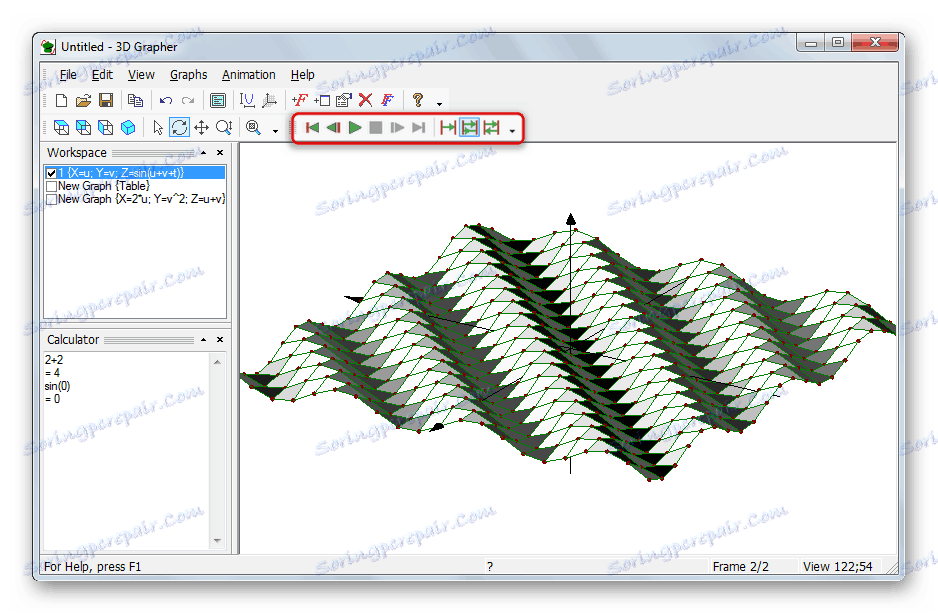Open a file with the folder icon
The image size is (938, 614).
coord(83,101)
